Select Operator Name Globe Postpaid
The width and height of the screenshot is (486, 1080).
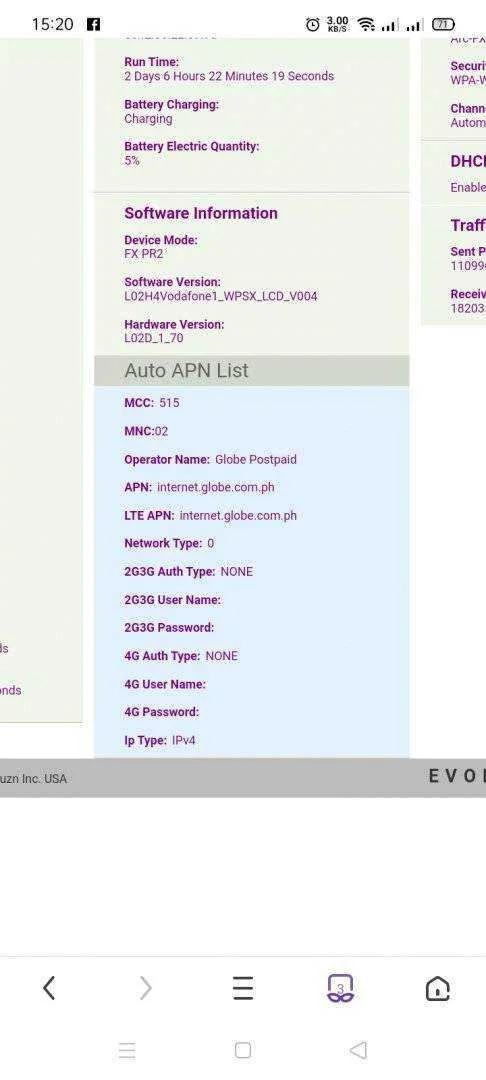pyautogui.click(x=211, y=459)
